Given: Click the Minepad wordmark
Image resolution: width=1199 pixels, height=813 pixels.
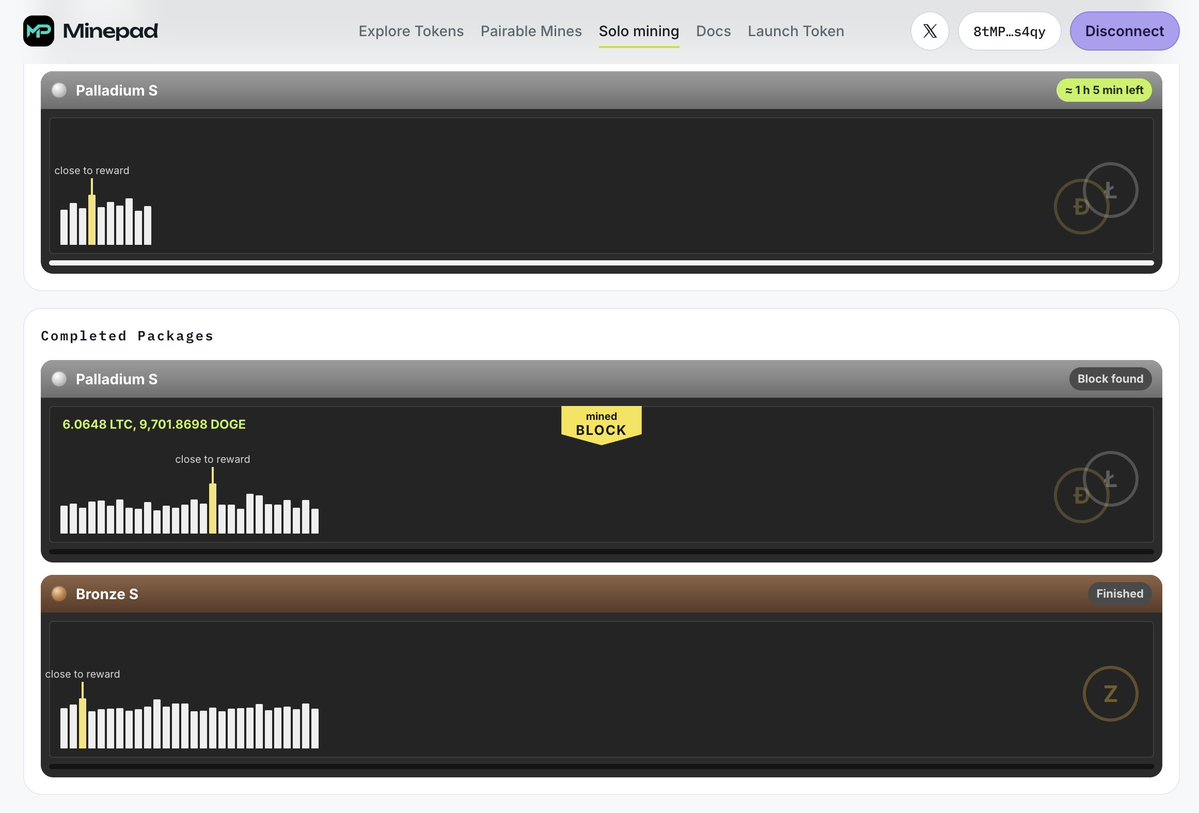Looking at the screenshot, I should (110, 31).
